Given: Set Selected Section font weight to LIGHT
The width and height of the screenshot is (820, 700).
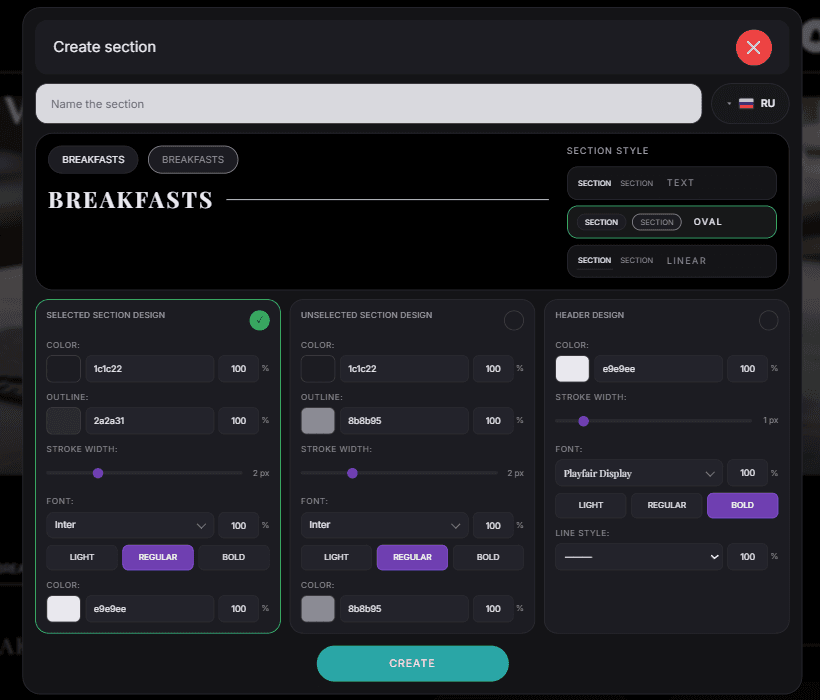Looking at the screenshot, I should tap(82, 557).
